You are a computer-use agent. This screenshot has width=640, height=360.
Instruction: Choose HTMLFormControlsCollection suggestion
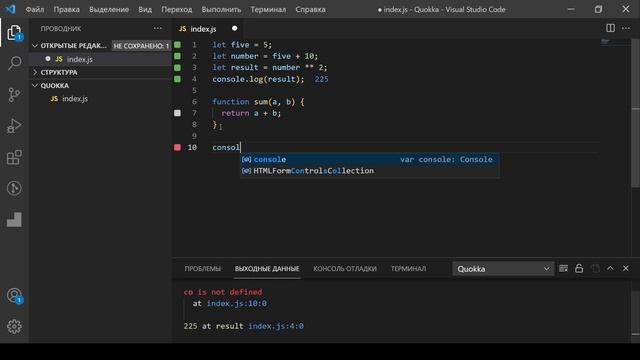click(x=369, y=171)
